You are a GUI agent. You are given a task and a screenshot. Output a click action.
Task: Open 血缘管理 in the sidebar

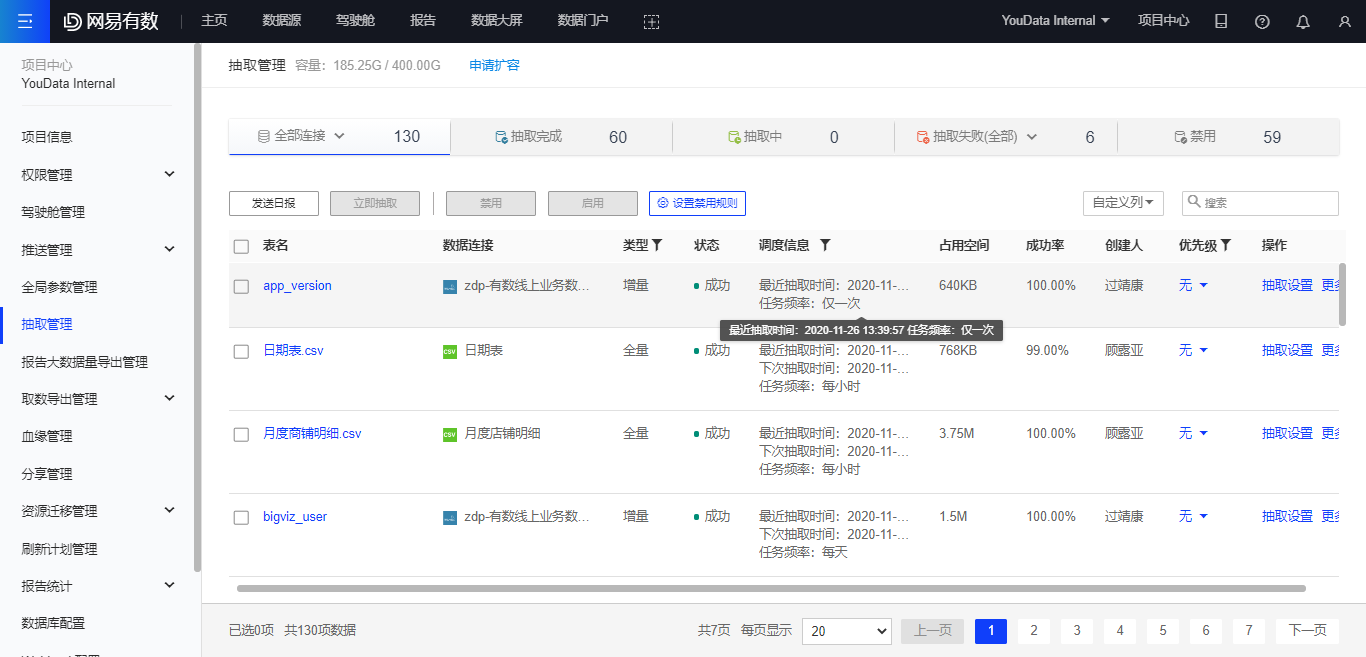coord(47,436)
